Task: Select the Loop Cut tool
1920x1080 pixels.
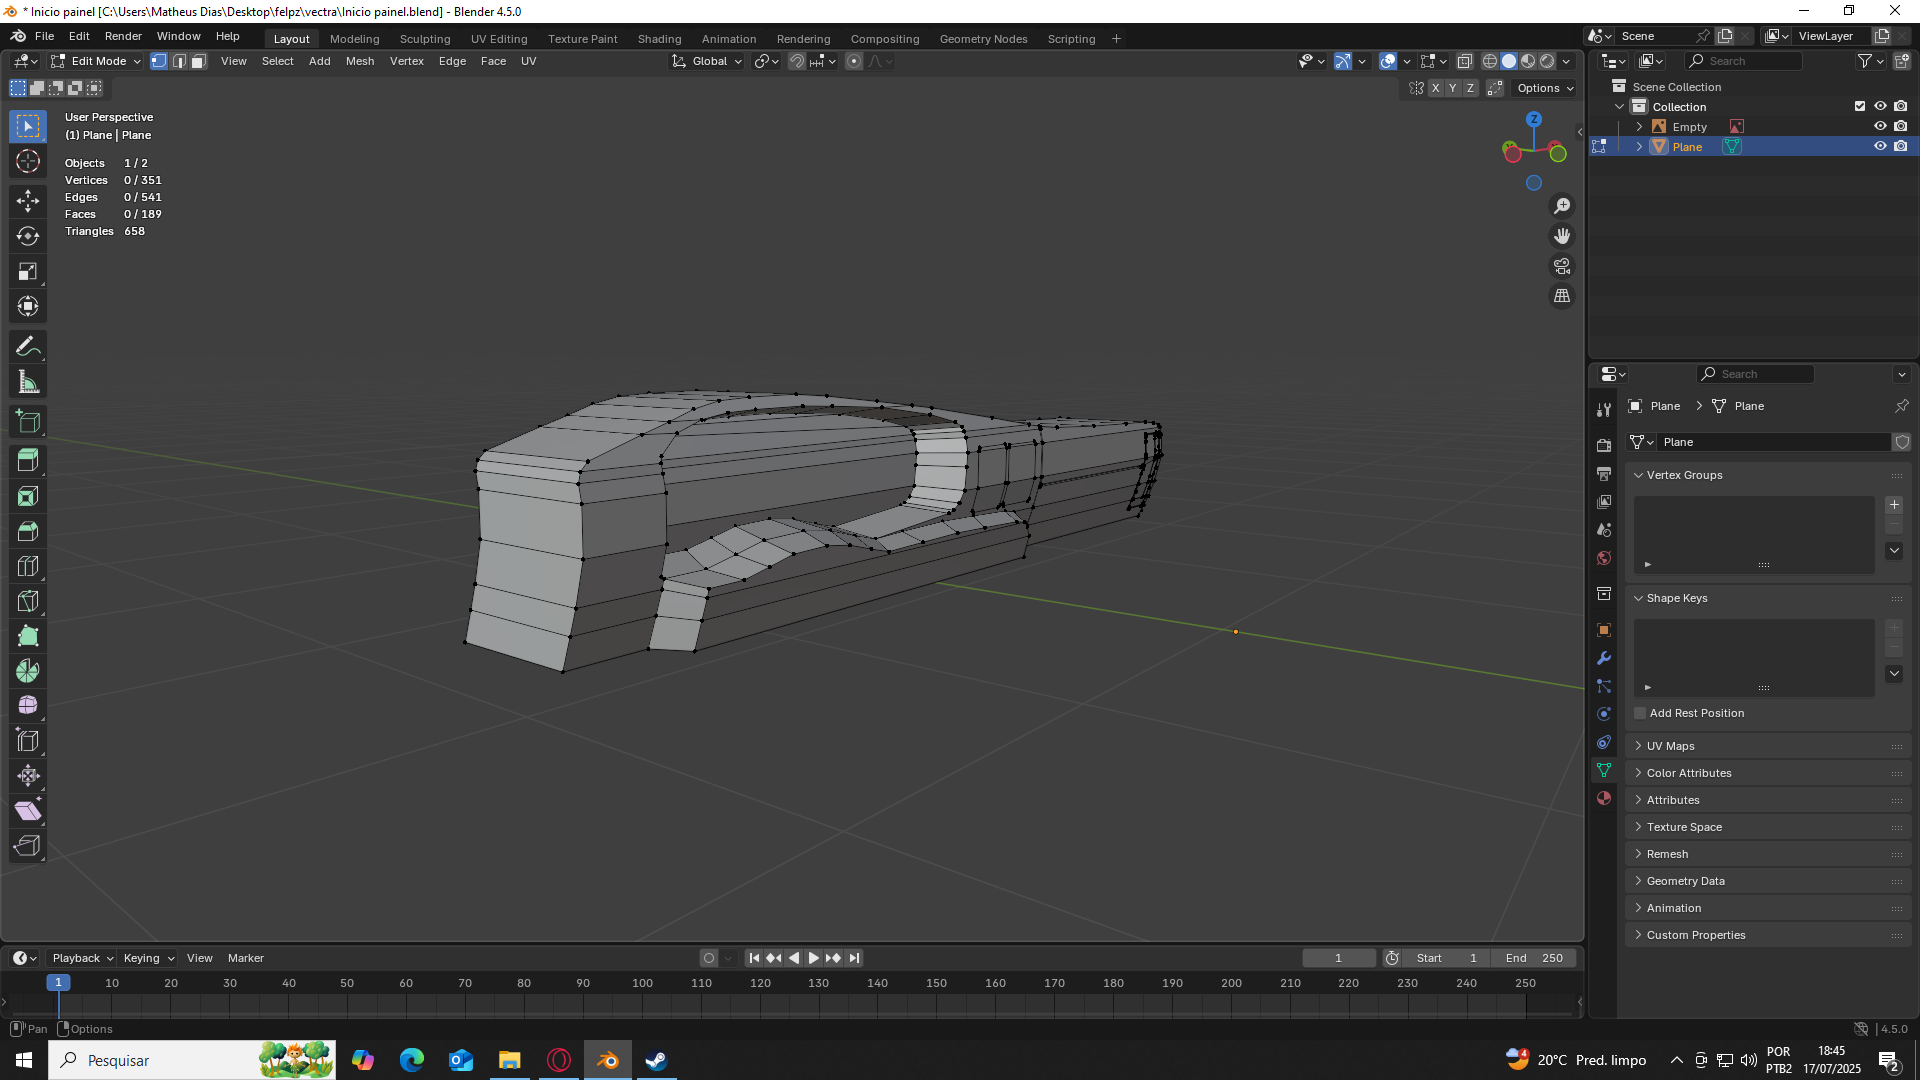Action: [28, 566]
